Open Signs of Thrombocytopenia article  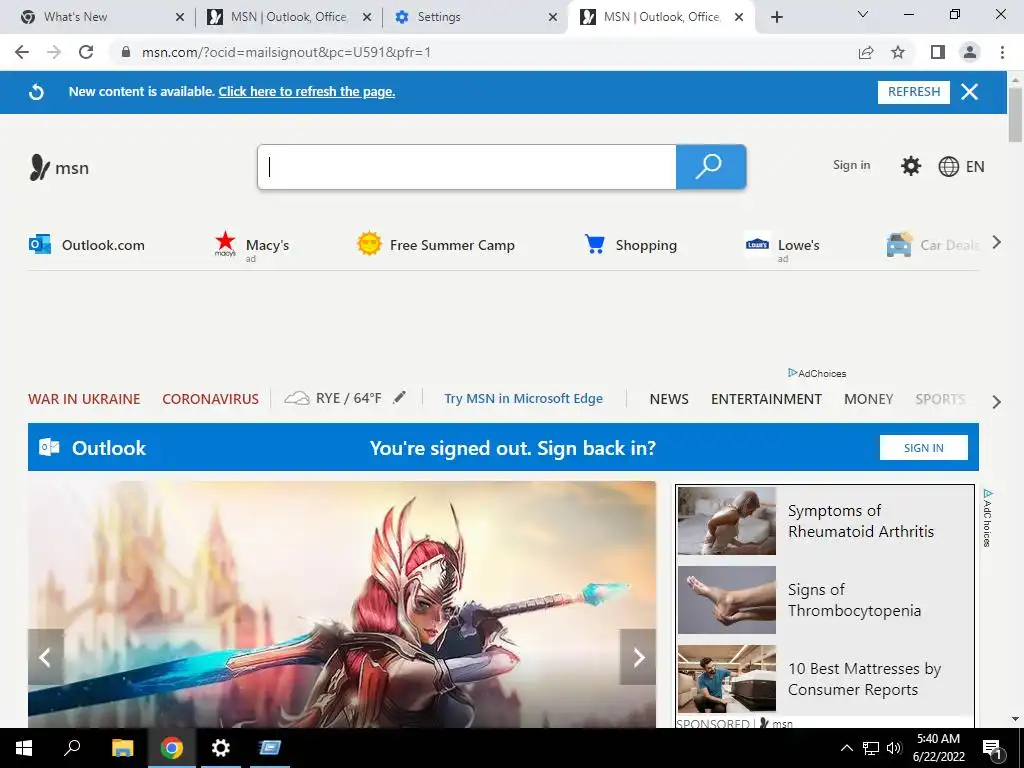(854, 600)
